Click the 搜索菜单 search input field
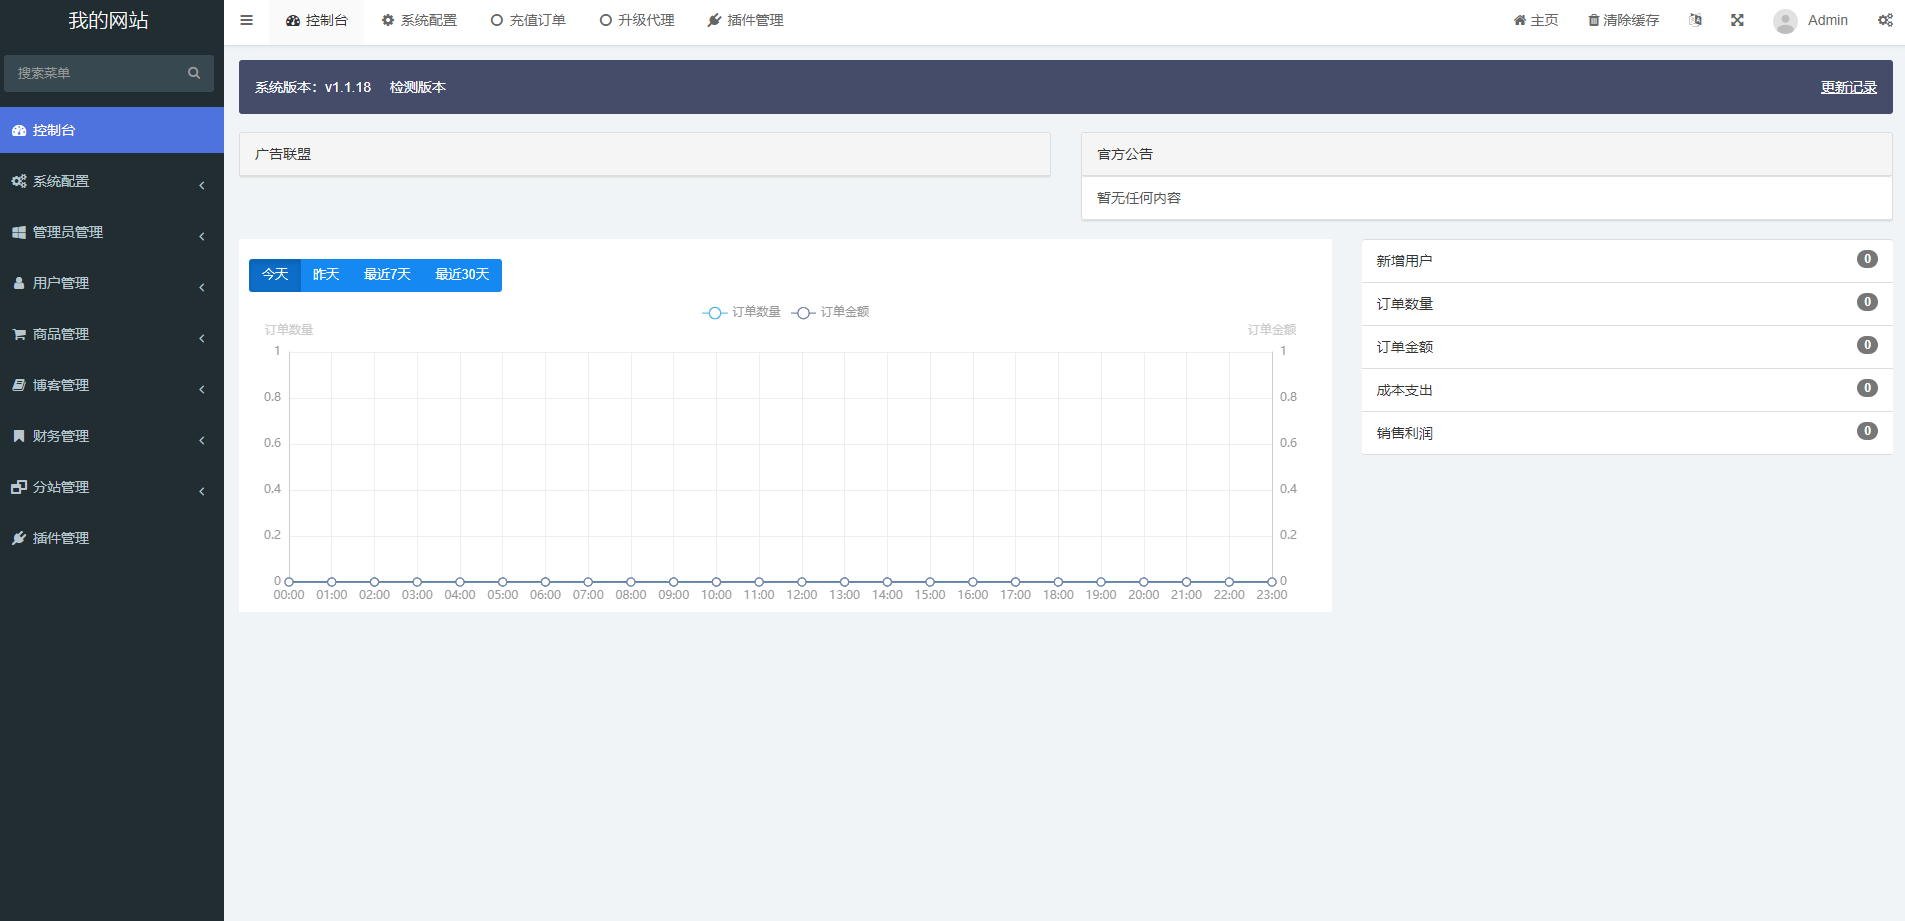 point(95,73)
